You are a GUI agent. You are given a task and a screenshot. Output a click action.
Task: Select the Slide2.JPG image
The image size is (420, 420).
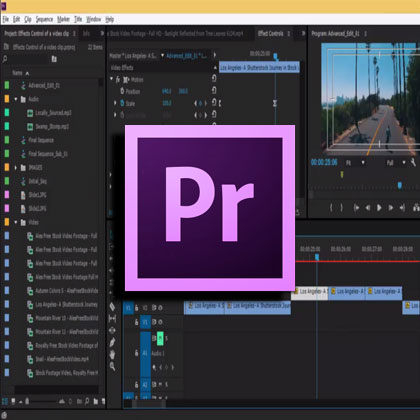pyautogui.click(x=37, y=209)
